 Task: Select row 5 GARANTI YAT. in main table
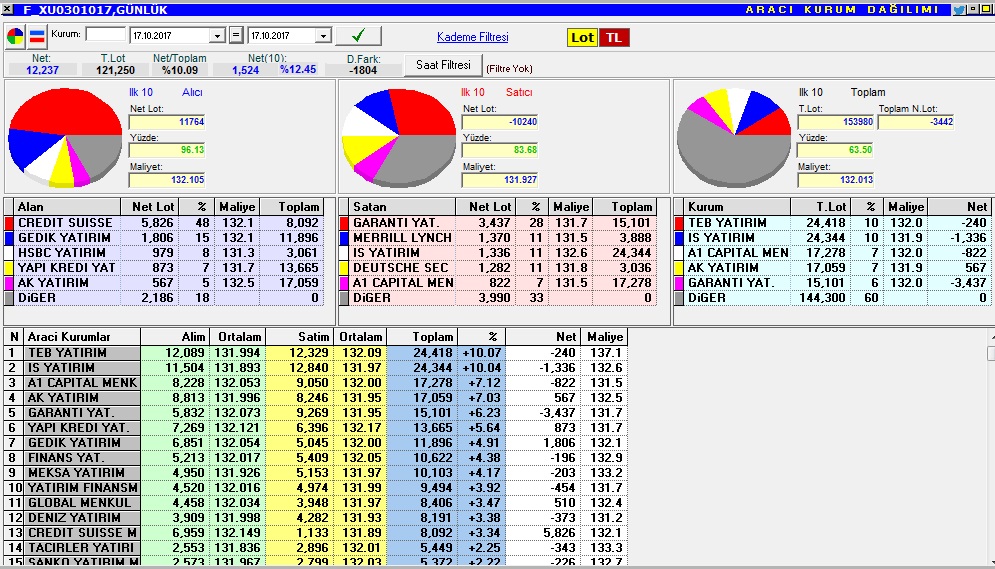(x=315, y=413)
